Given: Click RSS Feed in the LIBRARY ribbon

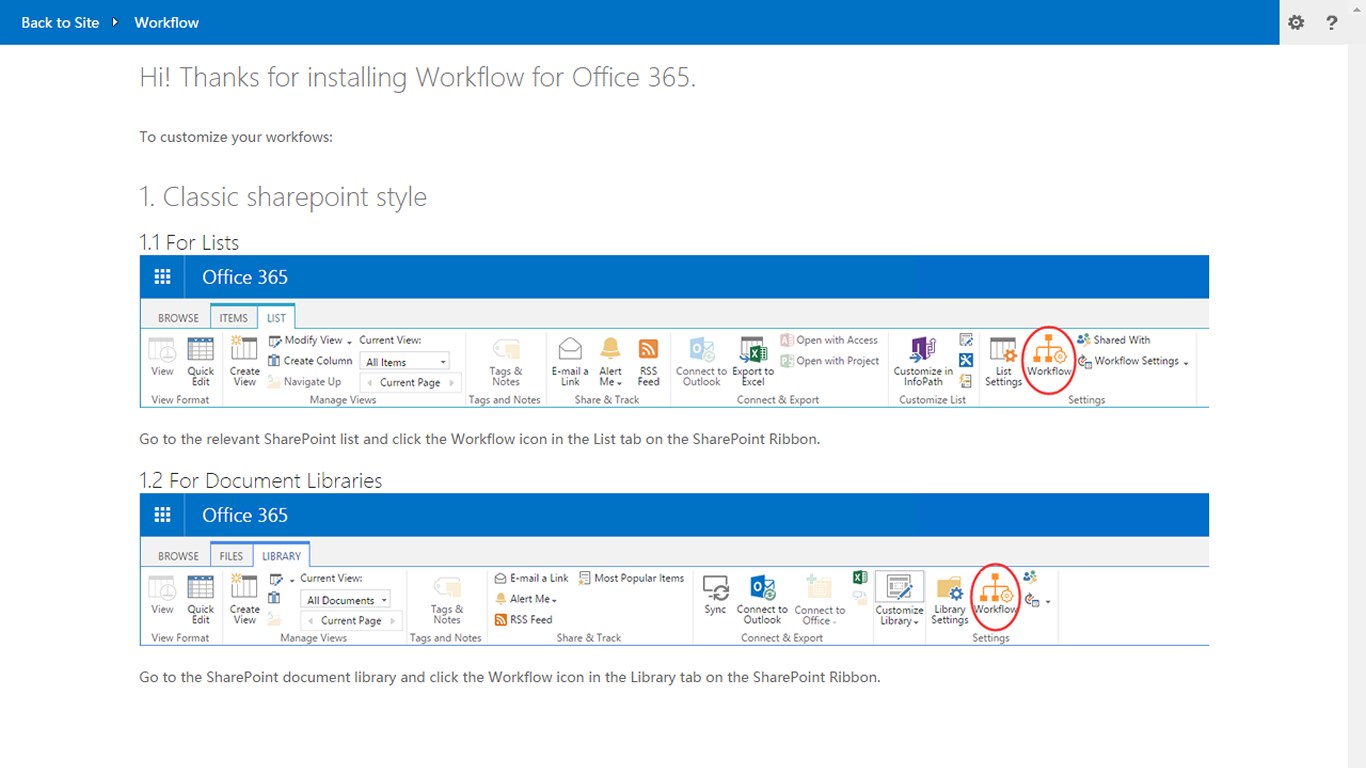Looking at the screenshot, I should tap(524, 620).
